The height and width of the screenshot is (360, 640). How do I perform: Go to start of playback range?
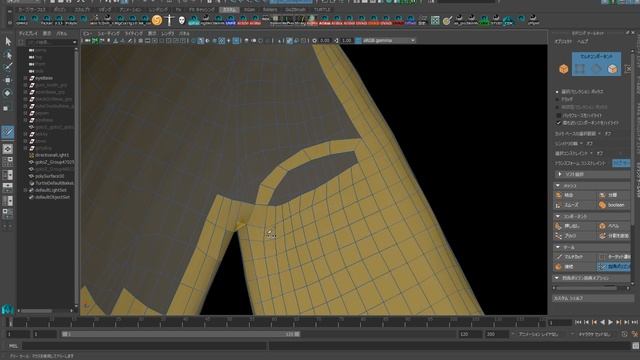point(578,322)
